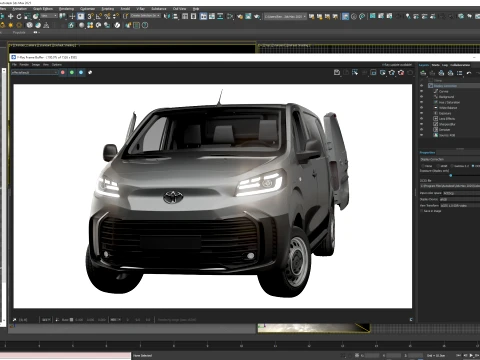The width and height of the screenshot is (480, 360).
Task: Select the Move tool in main toolbar
Action: click(x=10, y=16)
